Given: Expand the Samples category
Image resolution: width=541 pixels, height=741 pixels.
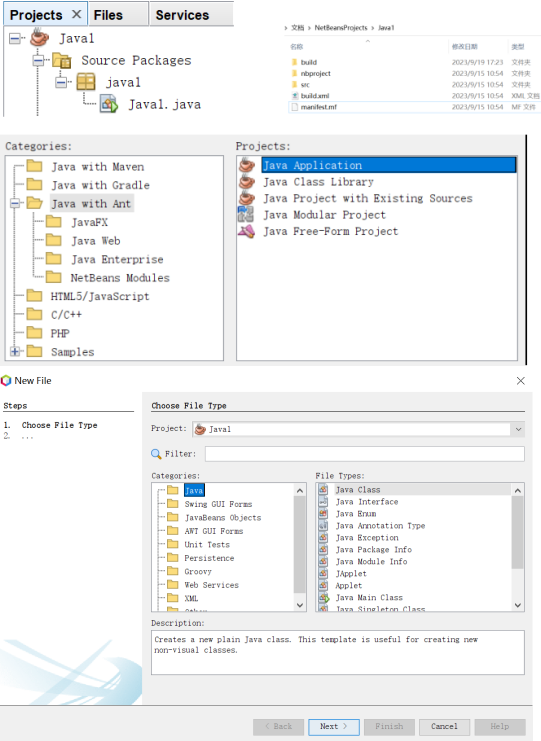Looking at the screenshot, I should (15, 351).
